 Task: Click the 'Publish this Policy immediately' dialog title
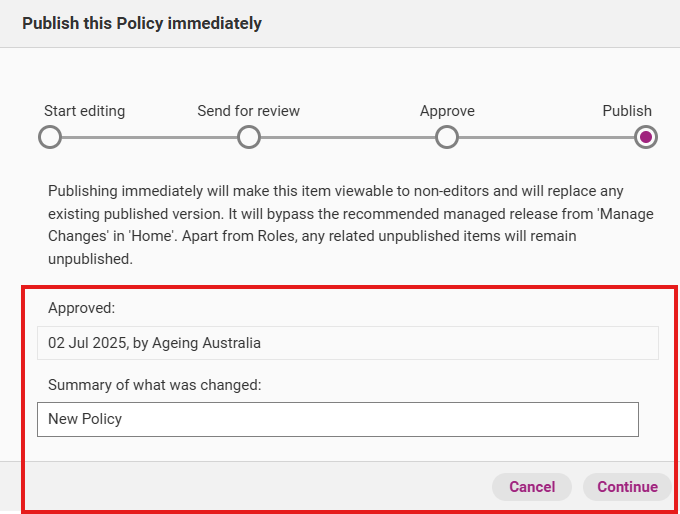tap(142, 23)
